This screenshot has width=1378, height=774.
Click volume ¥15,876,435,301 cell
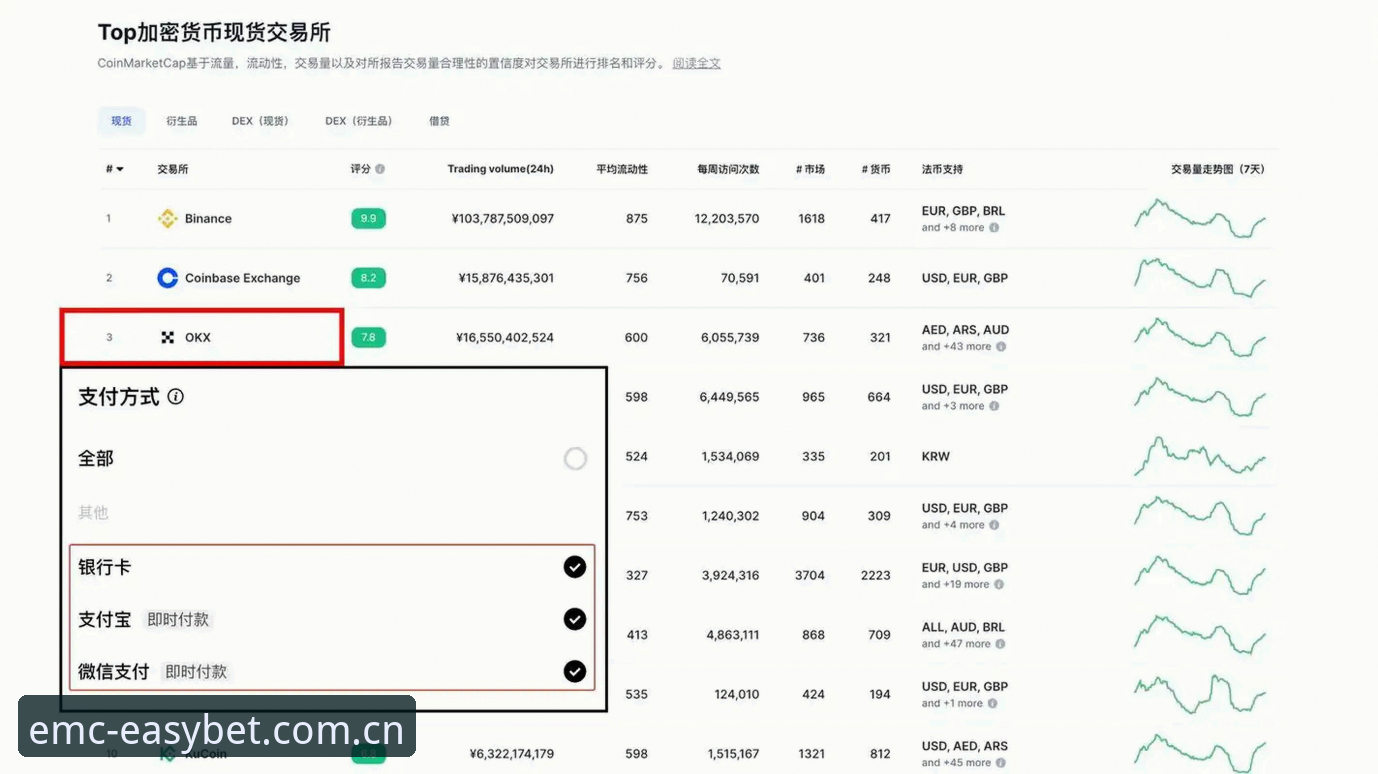pyautogui.click(x=506, y=278)
